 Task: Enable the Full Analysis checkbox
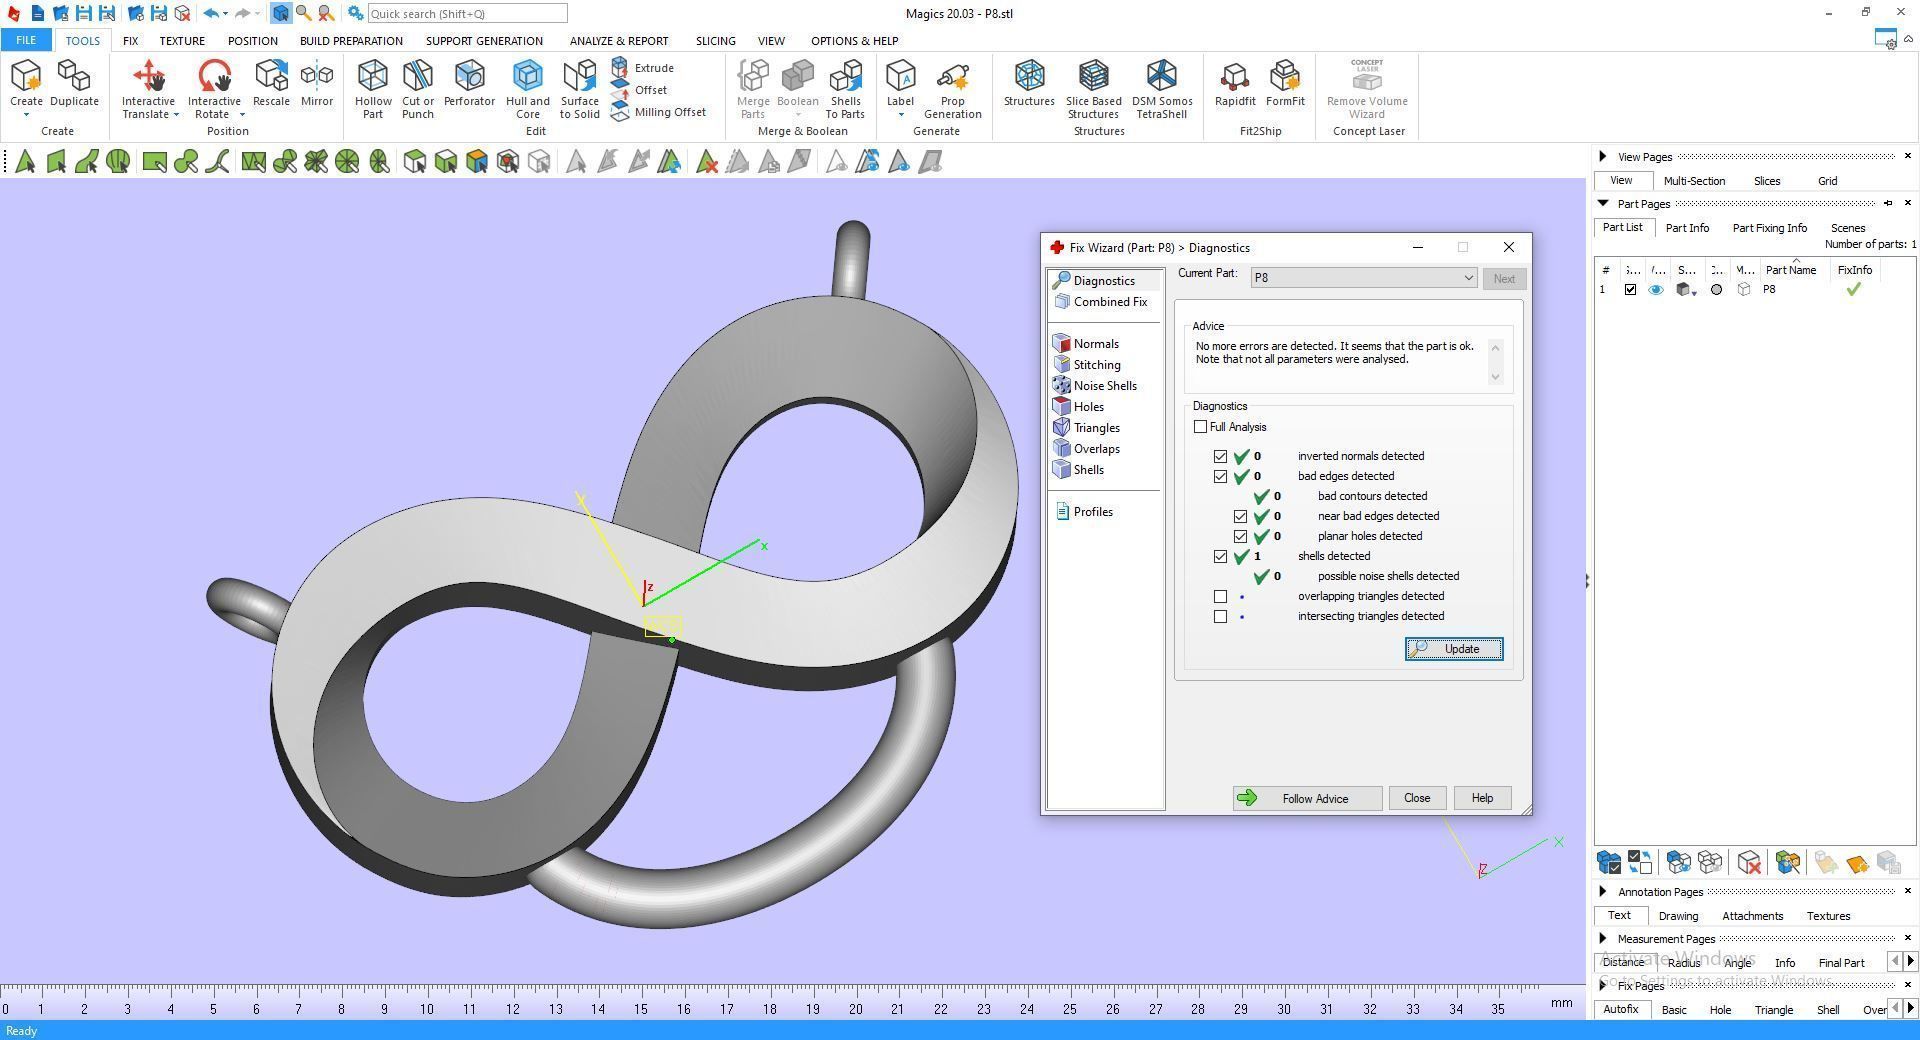click(x=1200, y=427)
